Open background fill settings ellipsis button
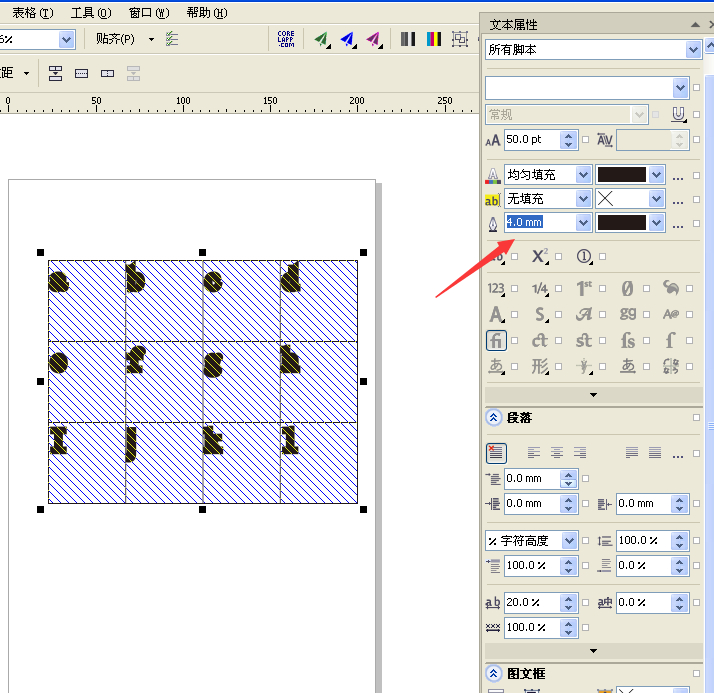 coord(678,201)
